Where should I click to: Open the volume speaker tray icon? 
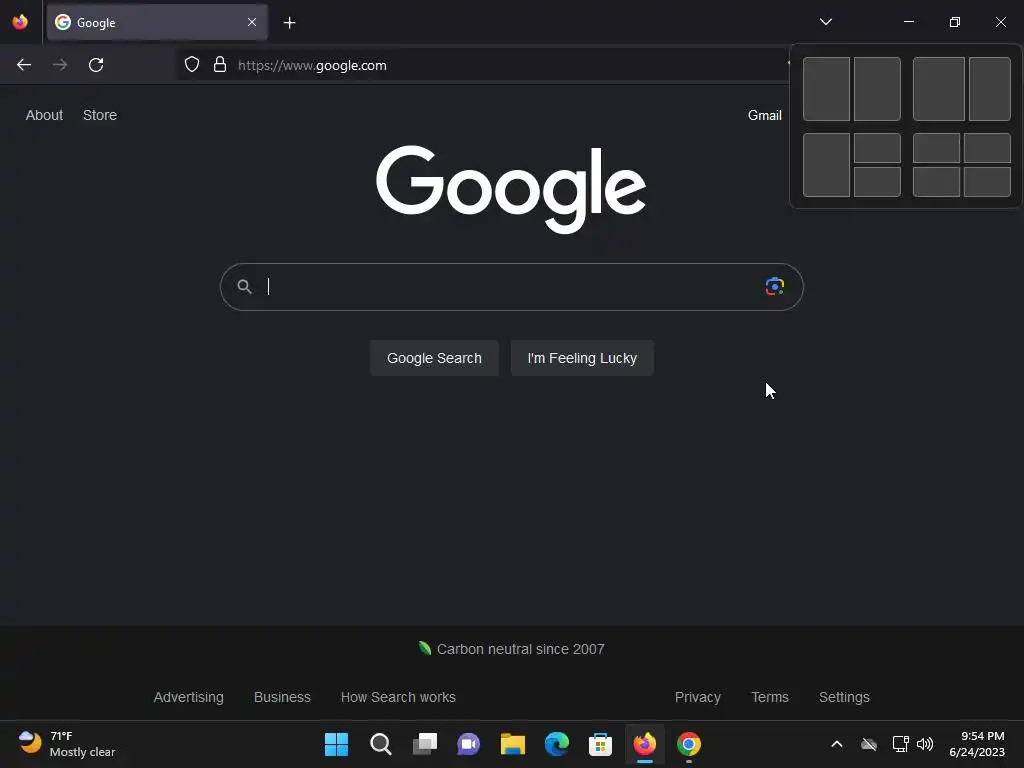click(x=925, y=744)
